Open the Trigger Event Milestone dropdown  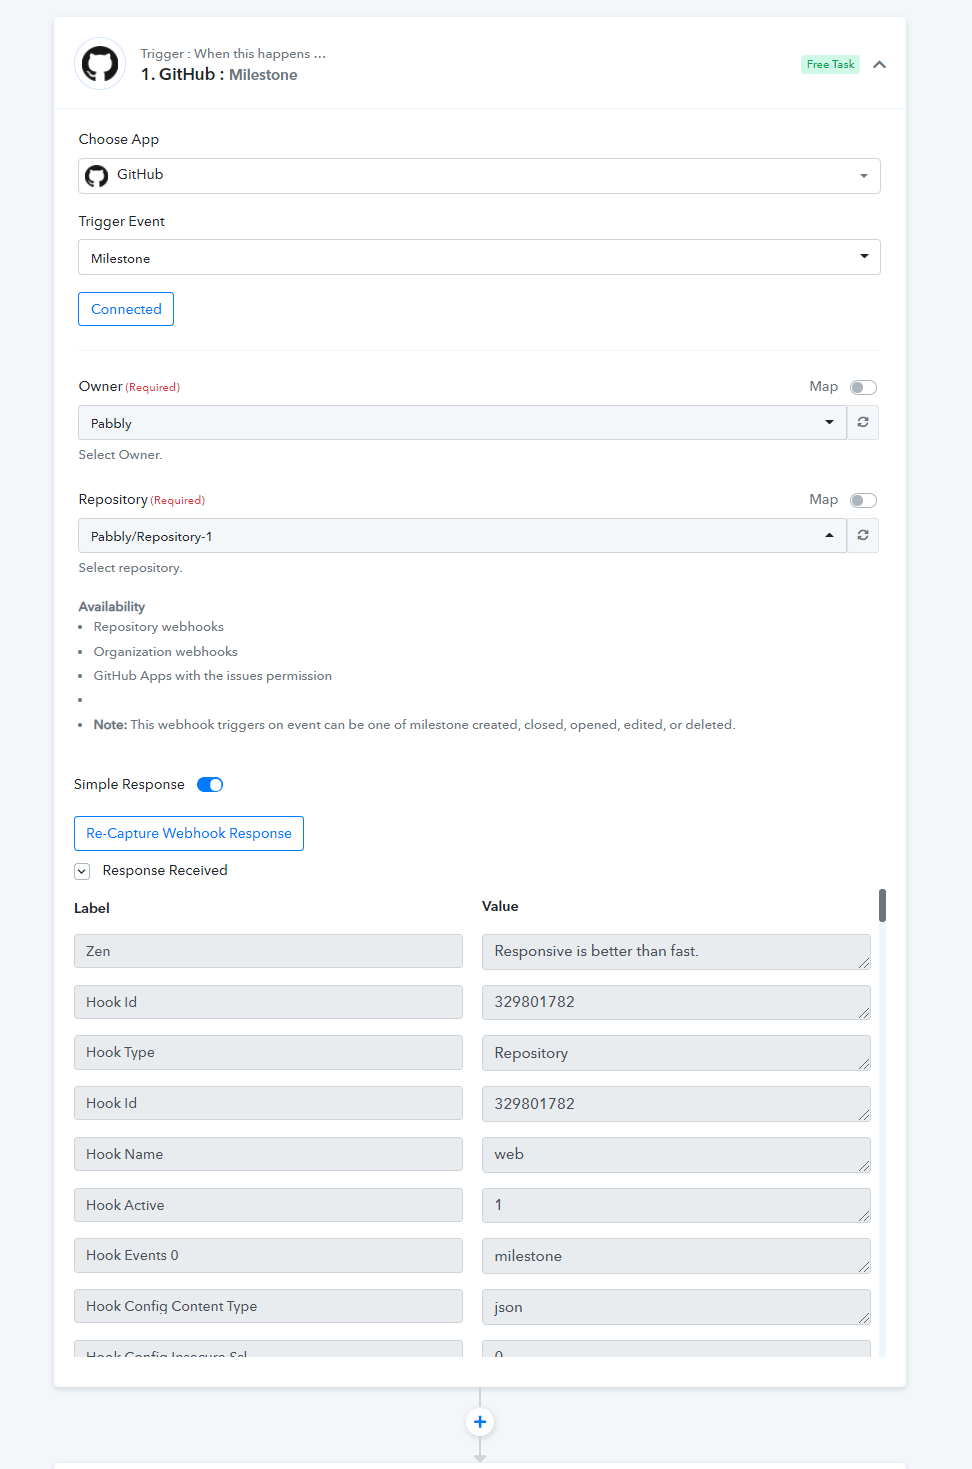[x=479, y=257]
